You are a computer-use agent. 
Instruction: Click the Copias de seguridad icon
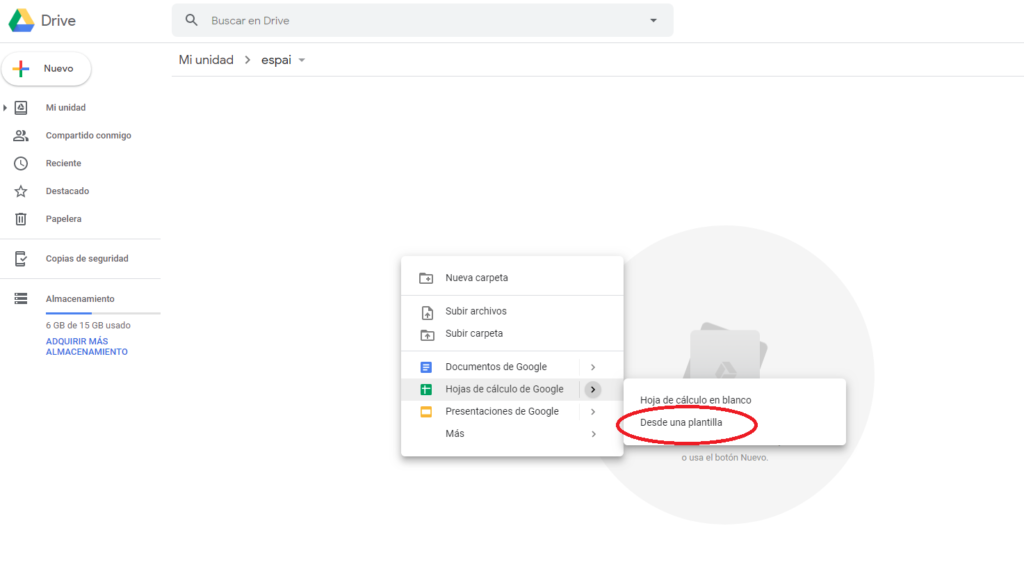click(21, 259)
